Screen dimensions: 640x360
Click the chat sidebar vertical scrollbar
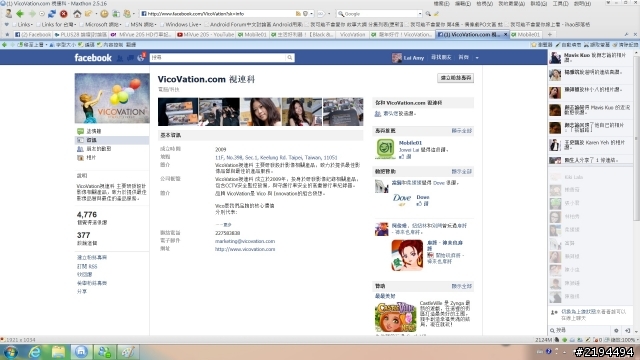[637, 139]
